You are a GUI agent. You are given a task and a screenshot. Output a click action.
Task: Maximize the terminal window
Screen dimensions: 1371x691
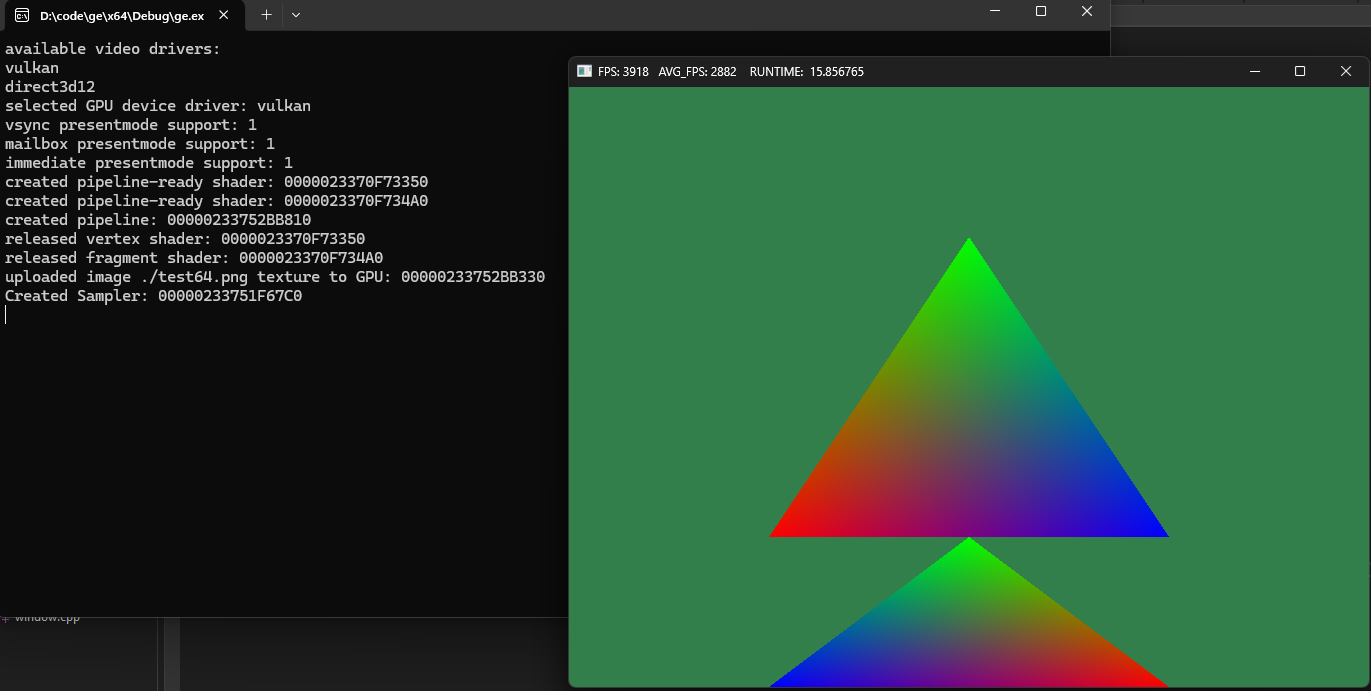coord(1041,11)
